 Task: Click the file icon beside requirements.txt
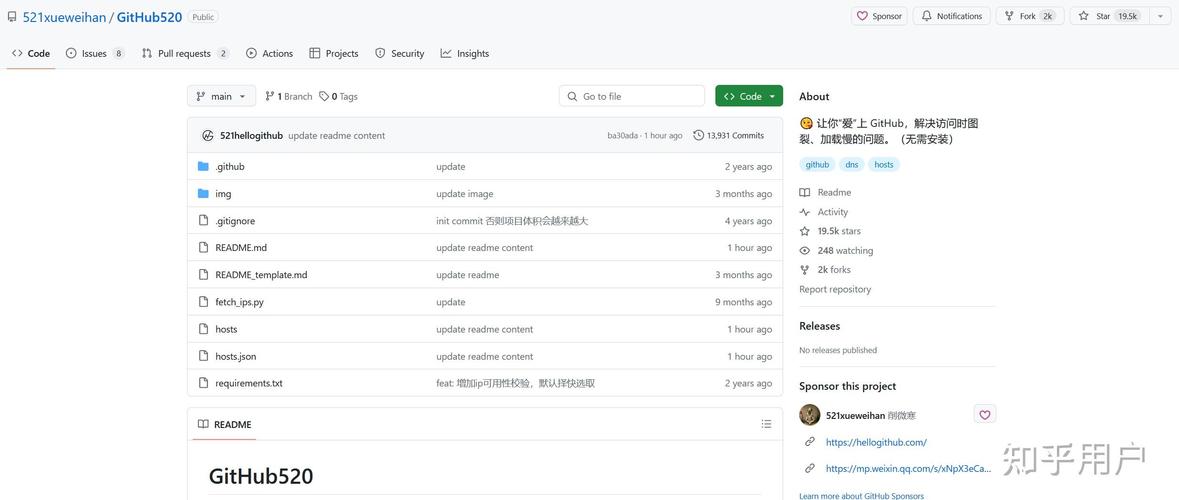tap(203, 383)
